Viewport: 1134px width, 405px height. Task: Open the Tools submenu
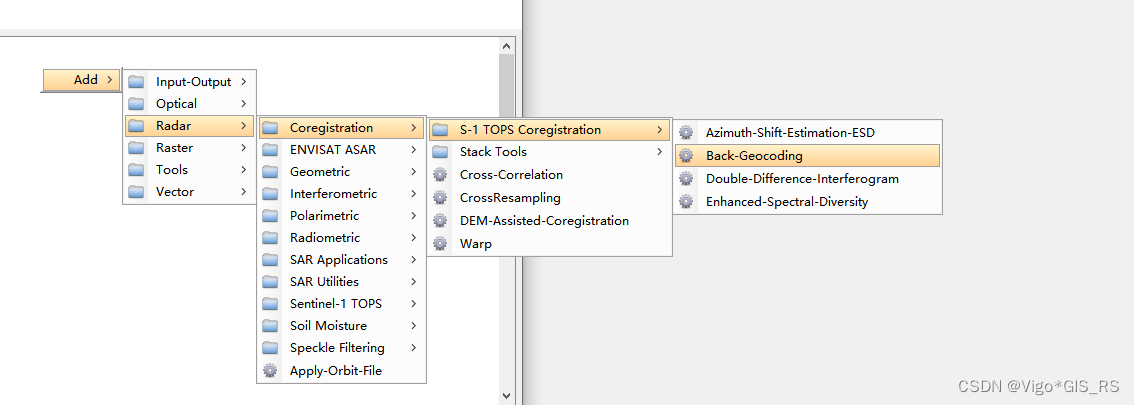(189, 170)
